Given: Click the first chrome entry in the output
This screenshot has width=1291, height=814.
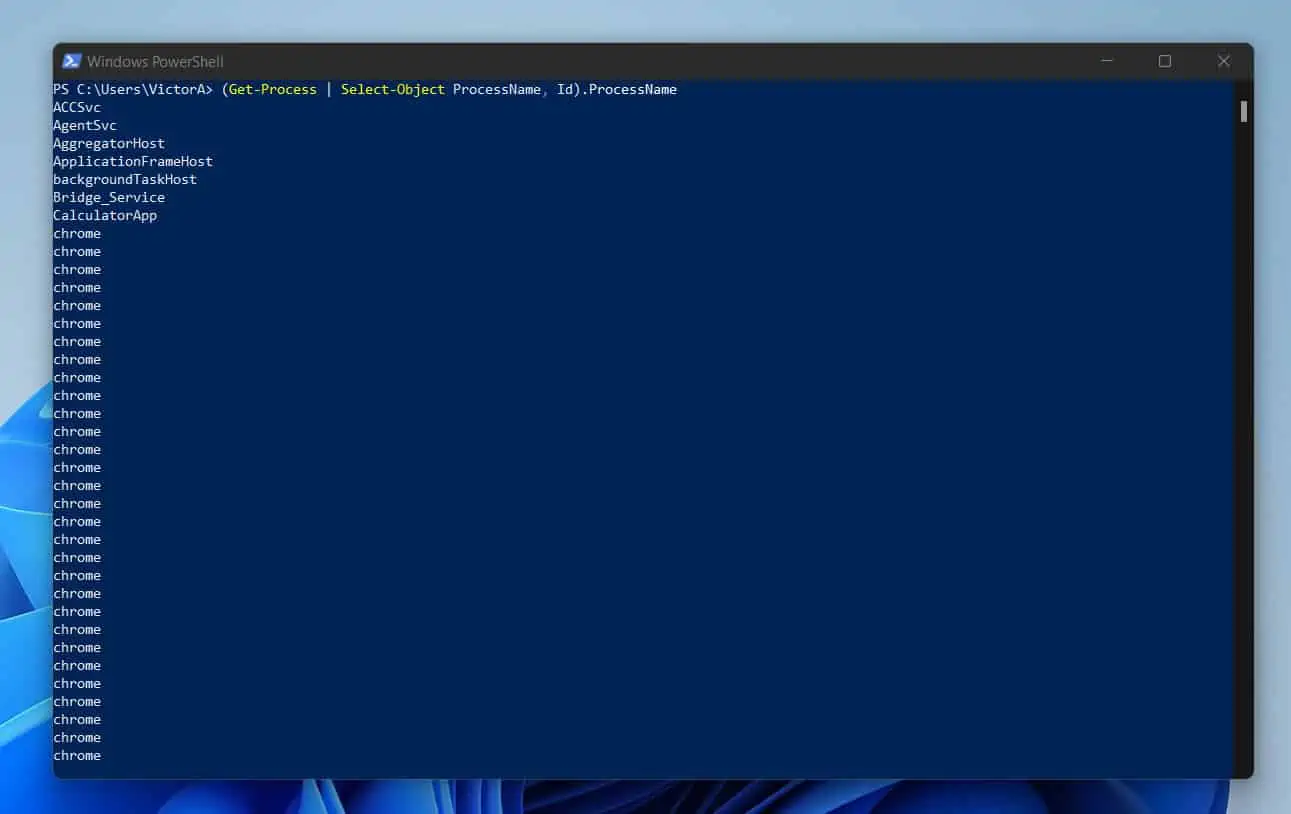Looking at the screenshot, I should coord(77,234).
